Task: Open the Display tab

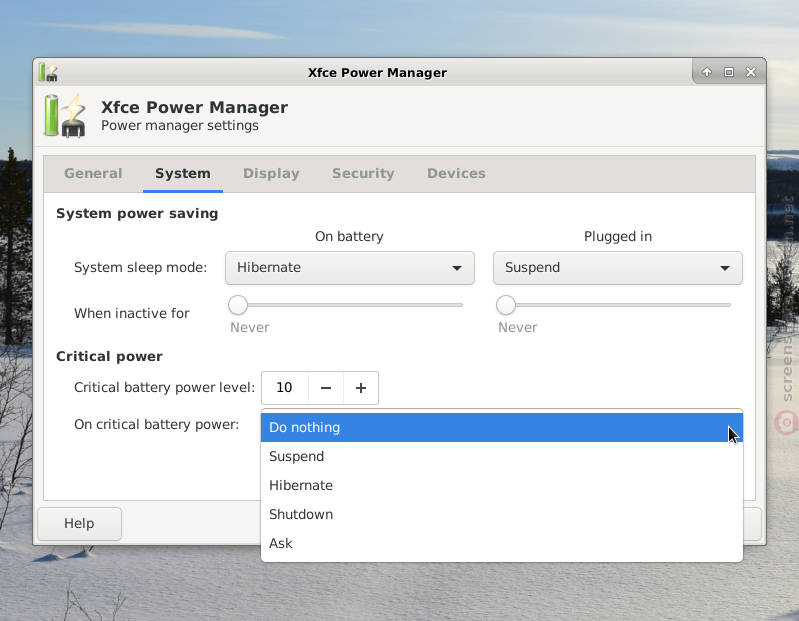Action: [271, 174]
